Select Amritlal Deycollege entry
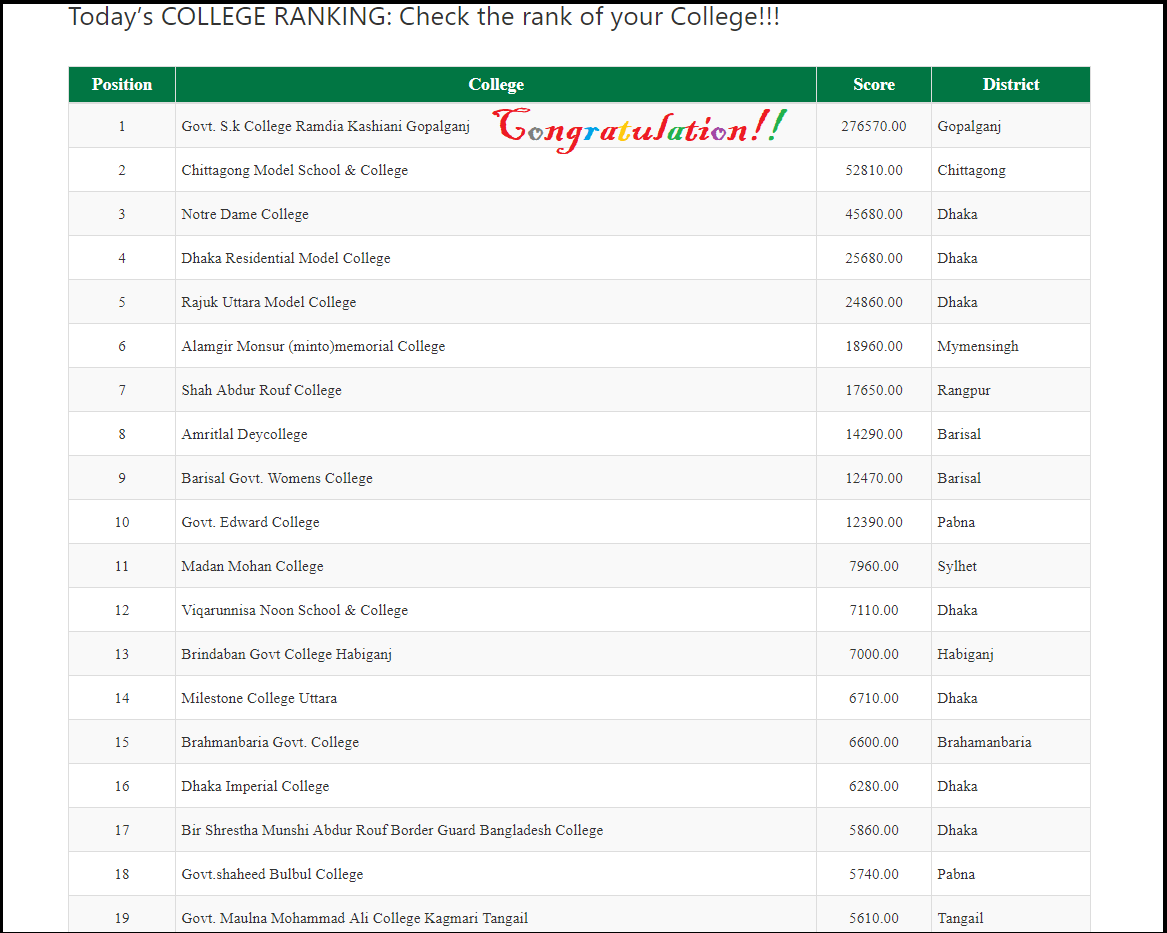 tap(244, 434)
